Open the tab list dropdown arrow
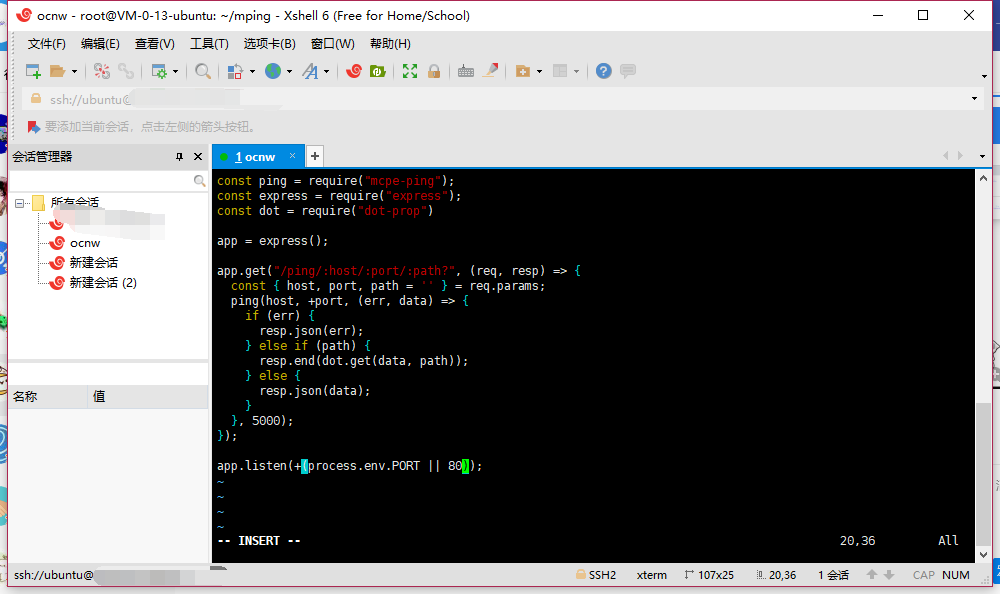Image resolution: width=1000 pixels, height=594 pixels. [x=982, y=156]
